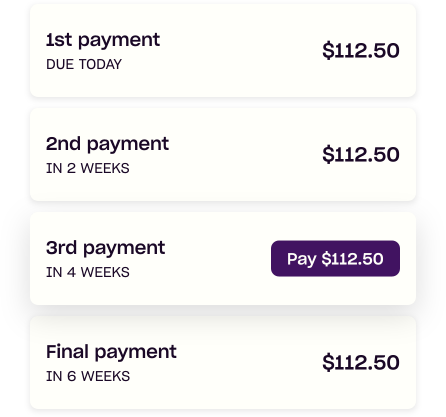Click the IN 6 WEEKS label

tap(88, 376)
